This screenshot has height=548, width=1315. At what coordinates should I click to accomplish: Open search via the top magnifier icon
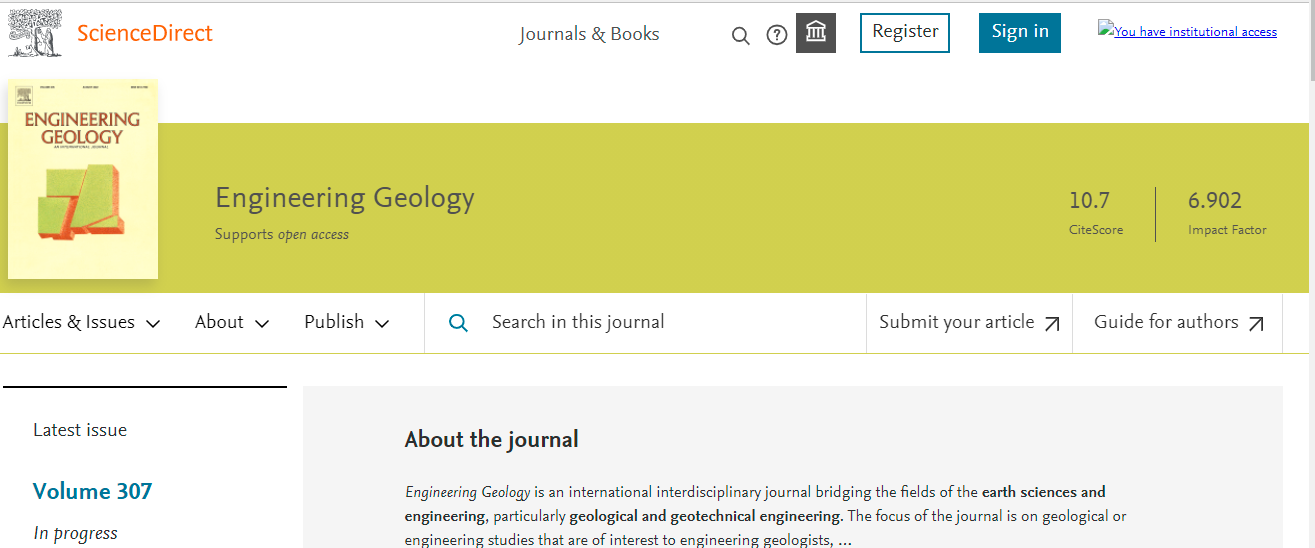(x=740, y=36)
